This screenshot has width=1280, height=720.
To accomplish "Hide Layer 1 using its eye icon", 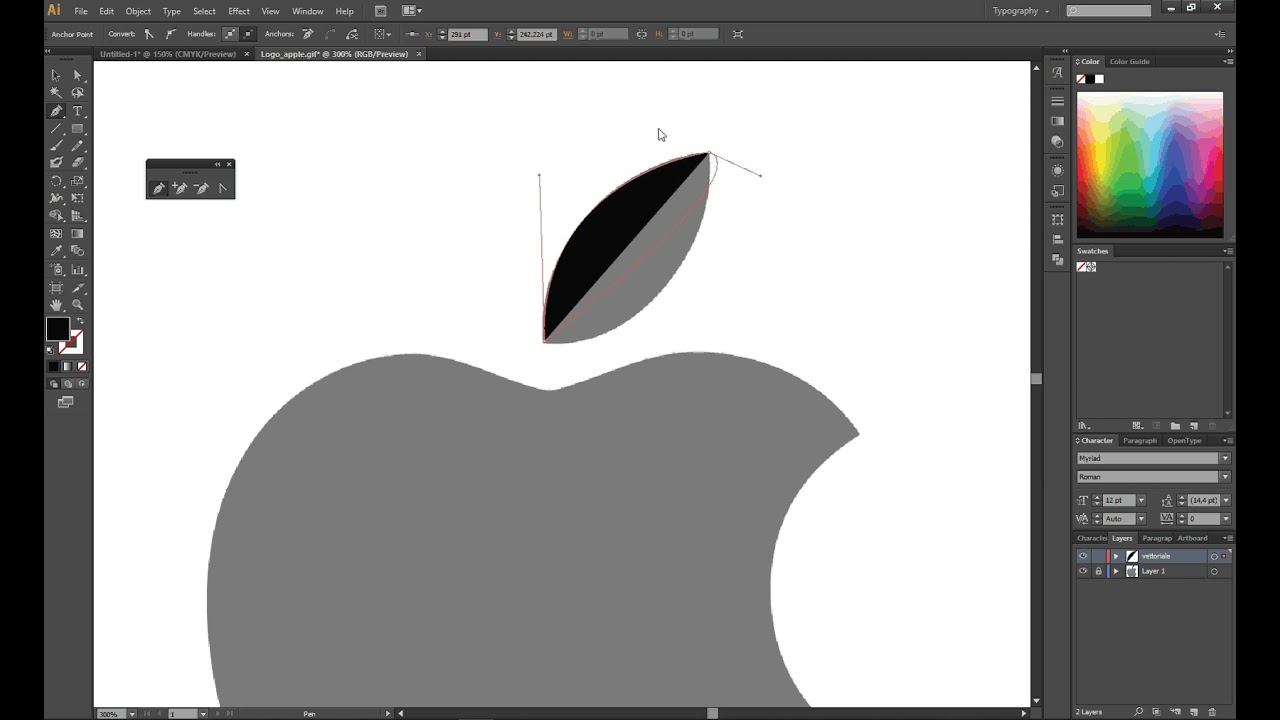I will click(x=1083, y=571).
